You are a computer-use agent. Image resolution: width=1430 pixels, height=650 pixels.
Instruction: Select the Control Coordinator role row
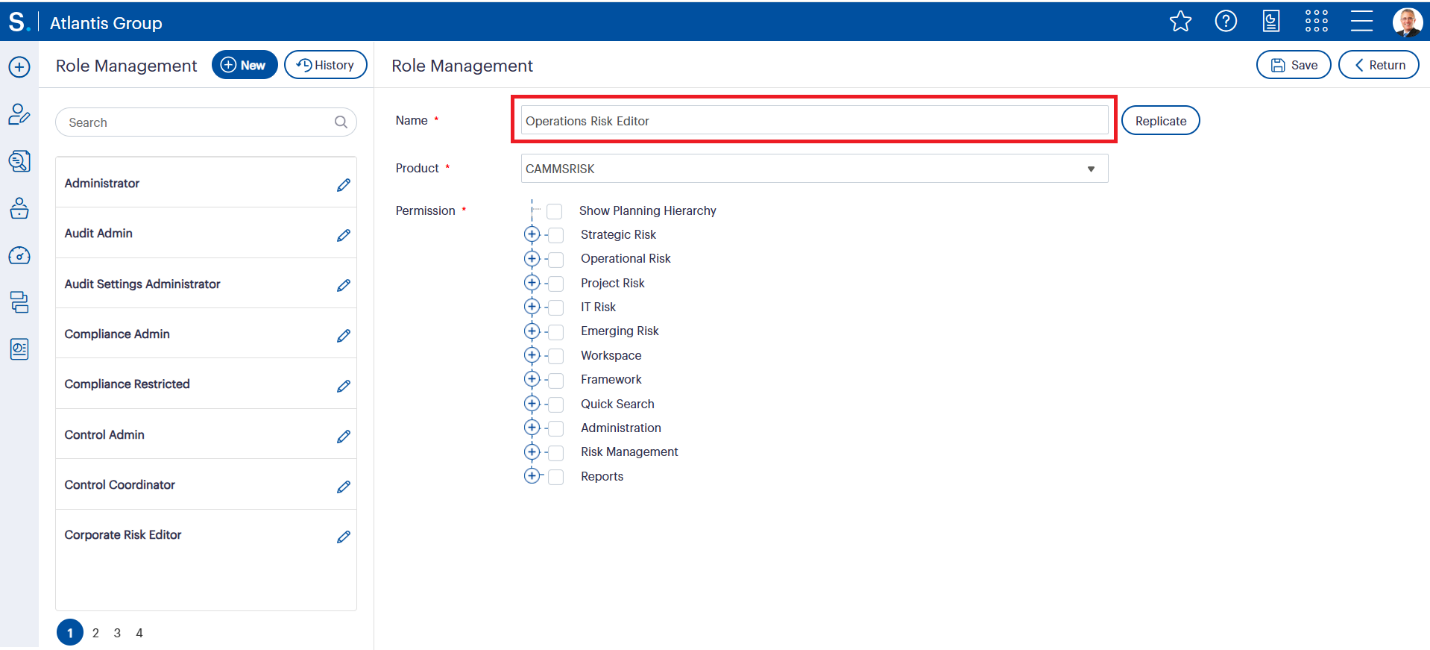pos(206,485)
